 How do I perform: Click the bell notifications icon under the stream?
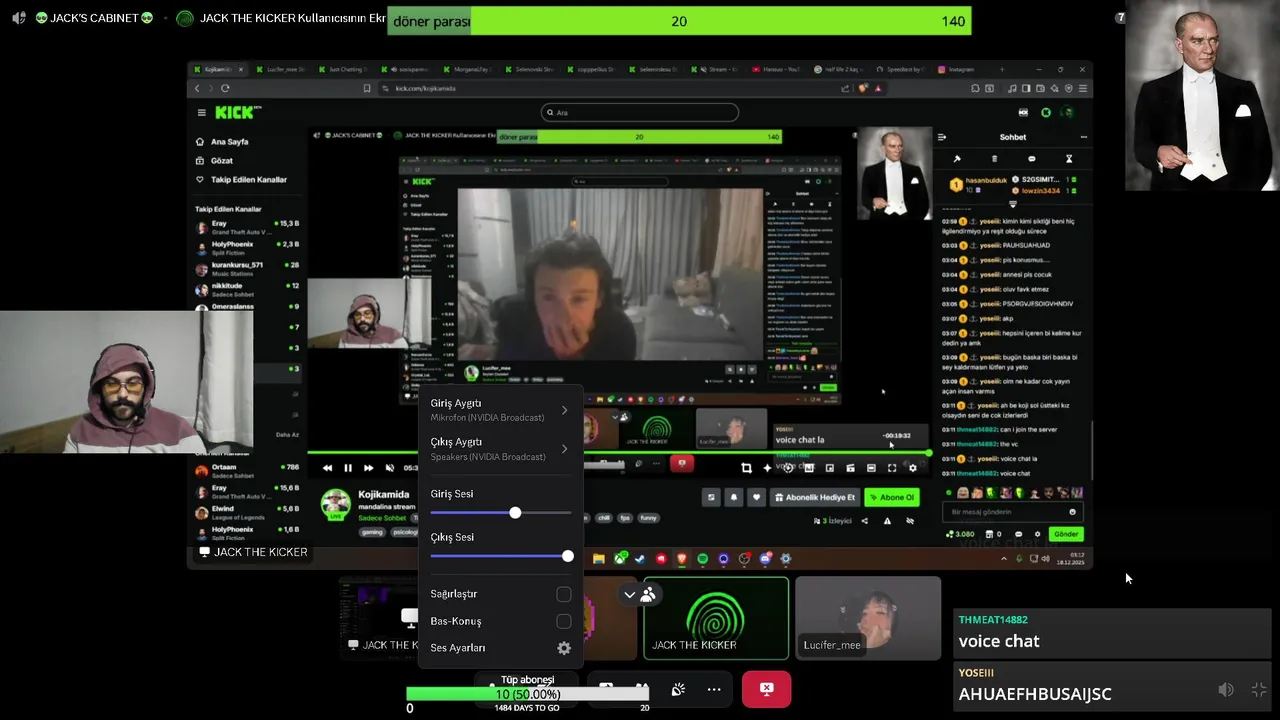pos(734,497)
